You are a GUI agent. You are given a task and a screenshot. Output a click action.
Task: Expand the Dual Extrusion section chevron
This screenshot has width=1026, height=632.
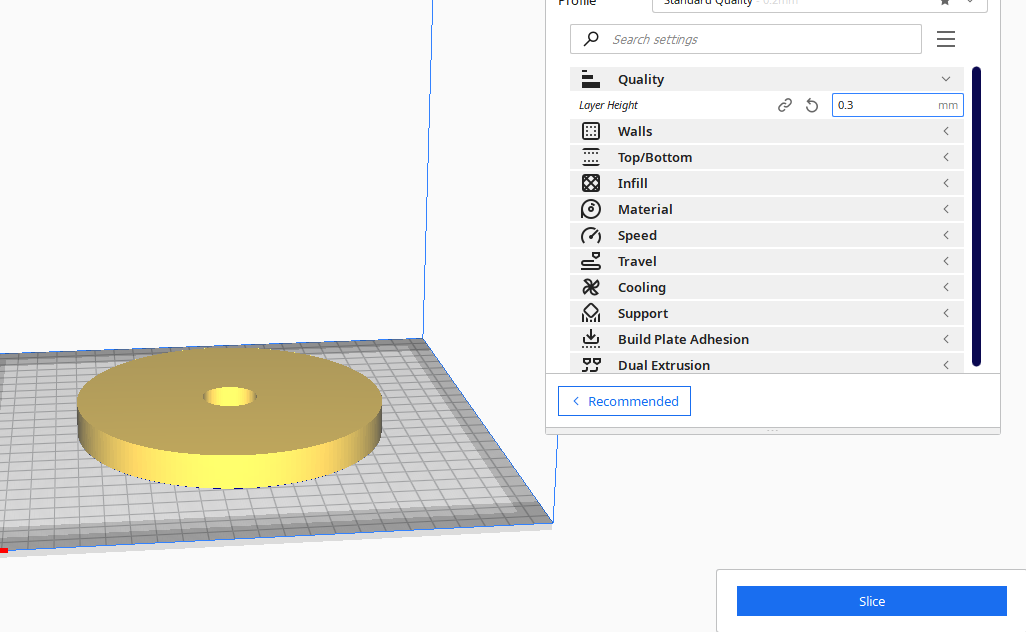946,365
